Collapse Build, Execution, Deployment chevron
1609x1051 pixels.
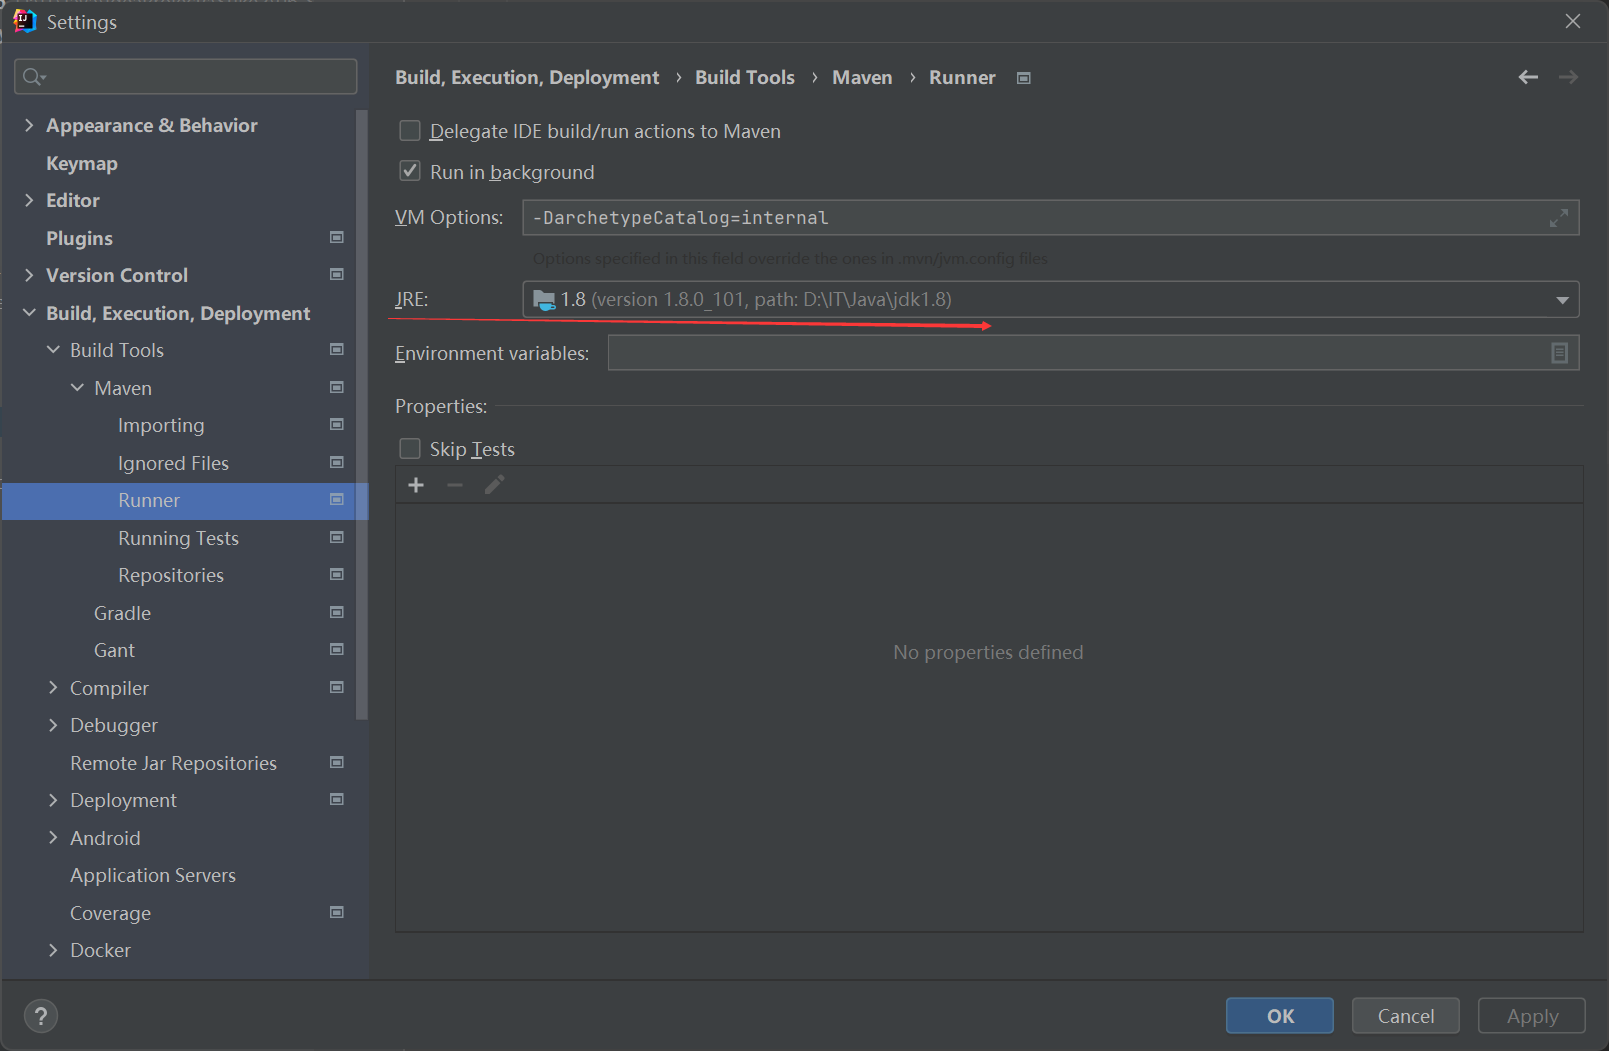[29, 313]
